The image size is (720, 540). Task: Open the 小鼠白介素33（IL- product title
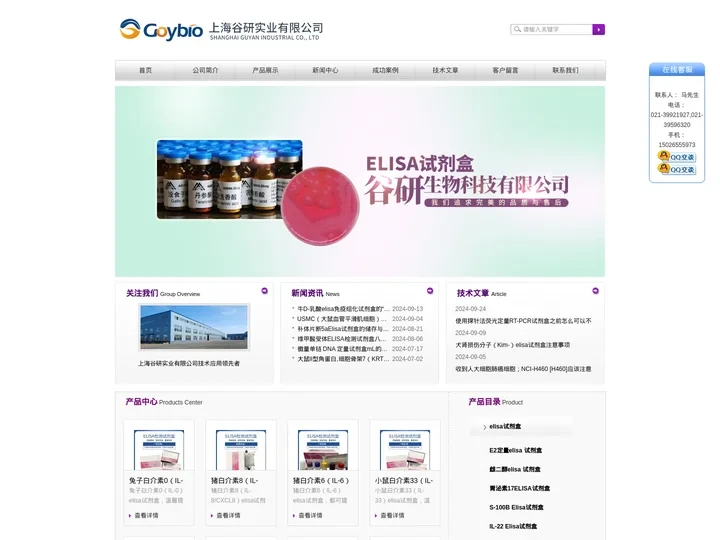[404, 480]
